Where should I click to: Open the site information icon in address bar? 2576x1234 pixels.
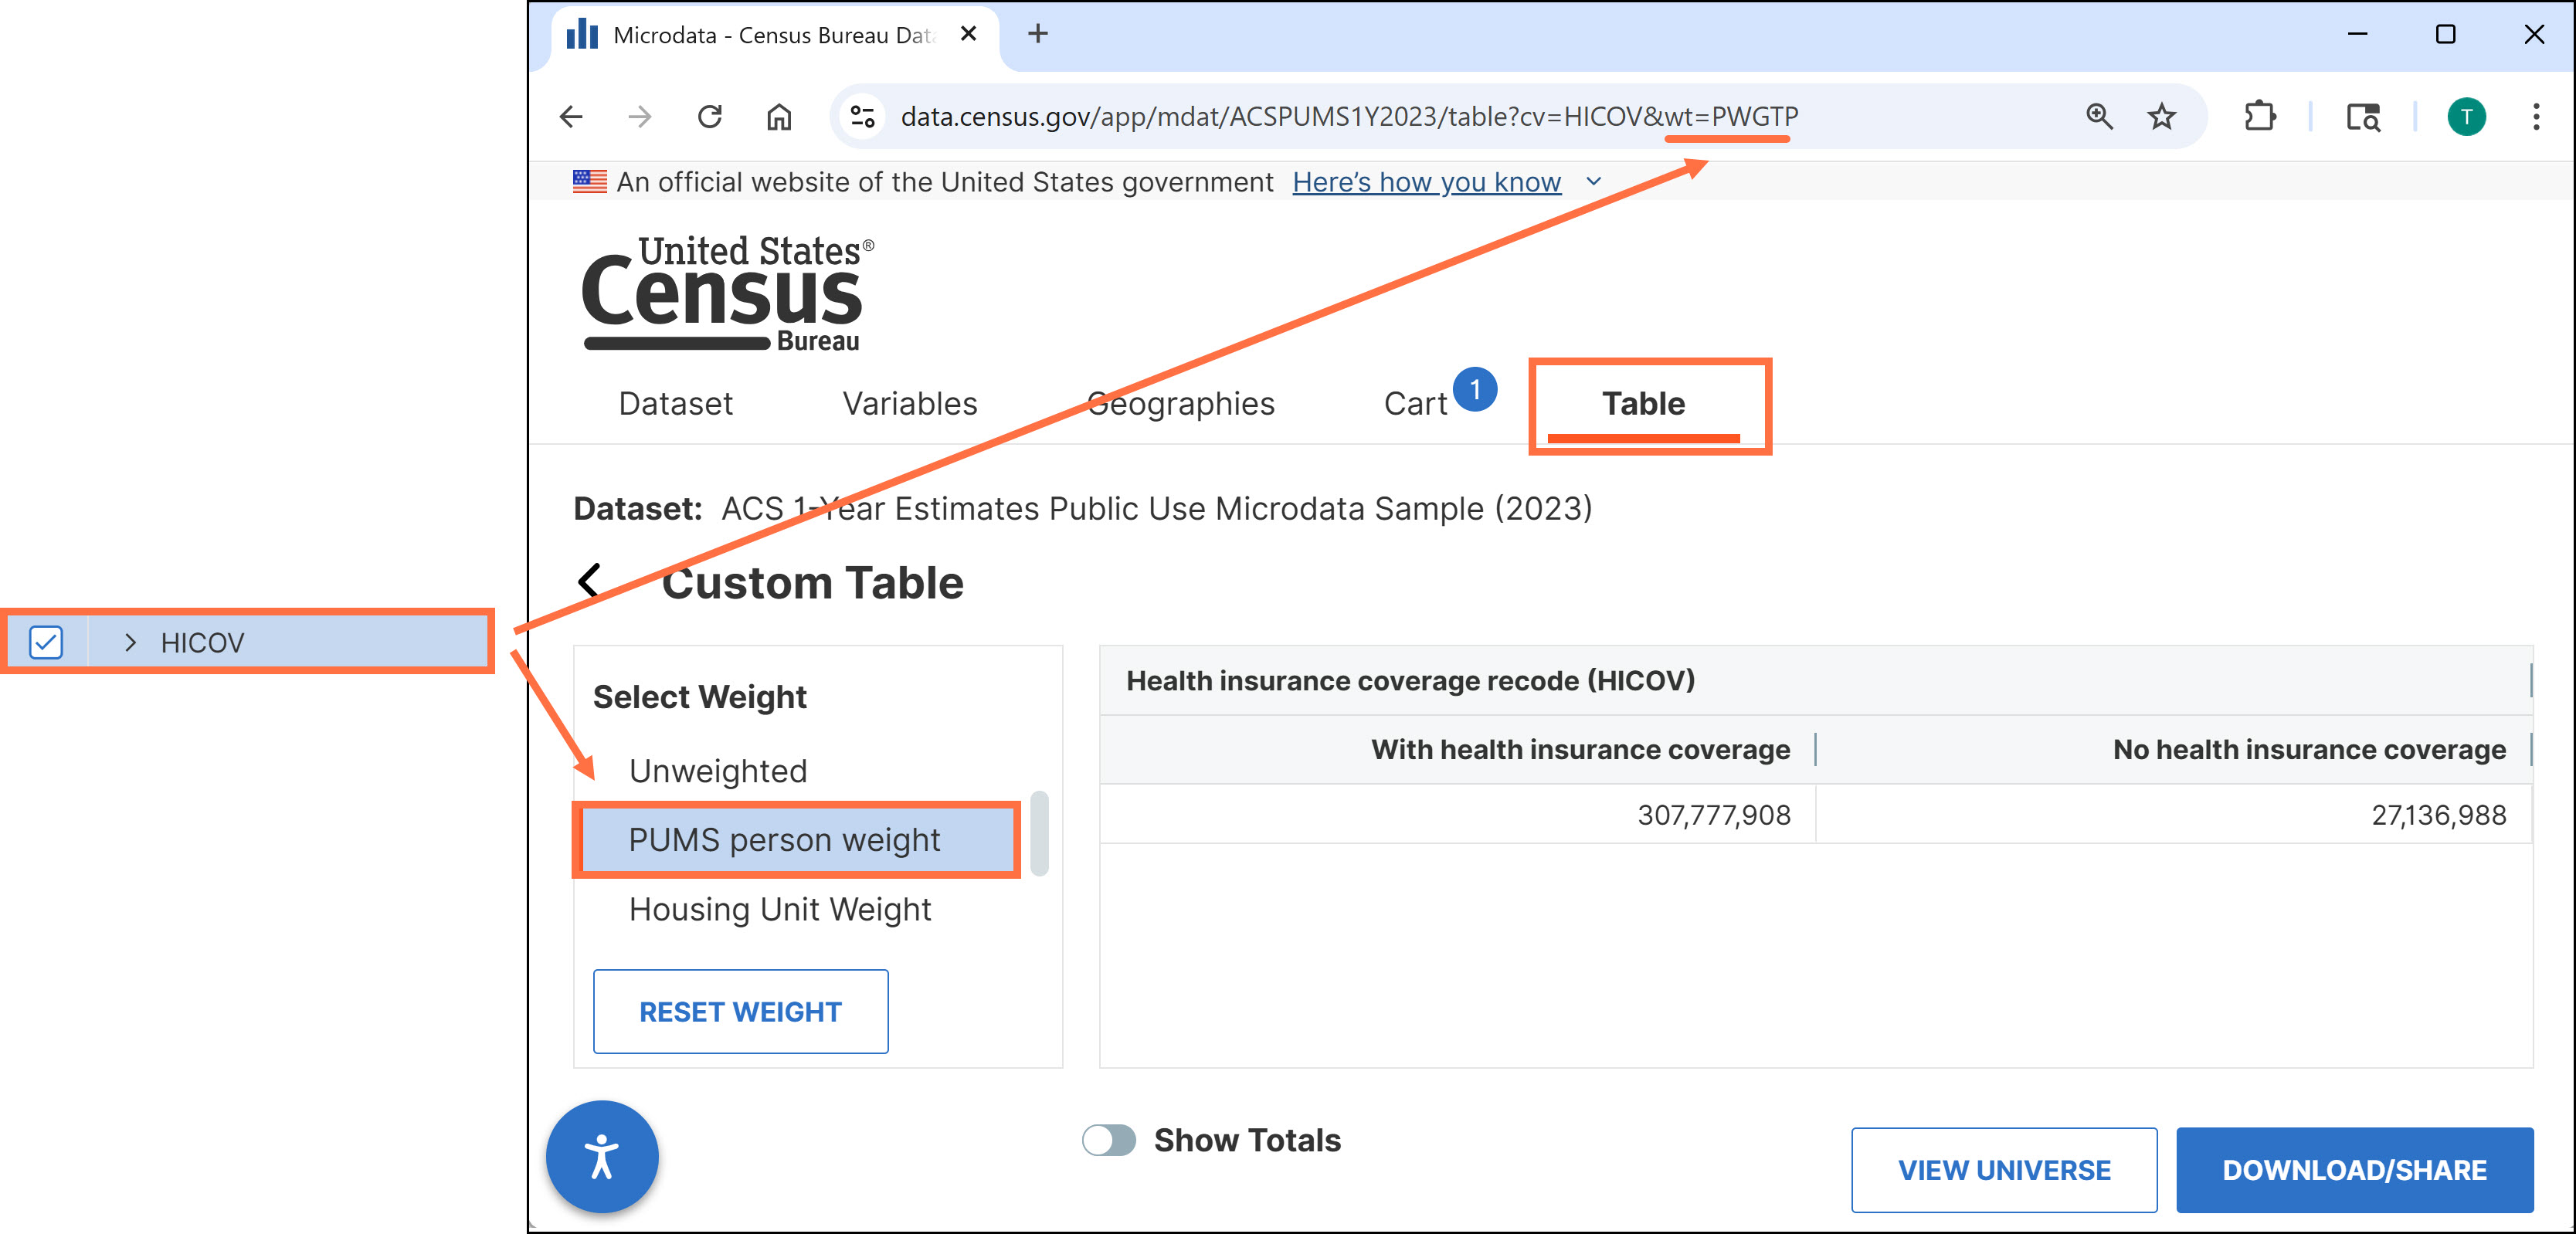pos(862,117)
